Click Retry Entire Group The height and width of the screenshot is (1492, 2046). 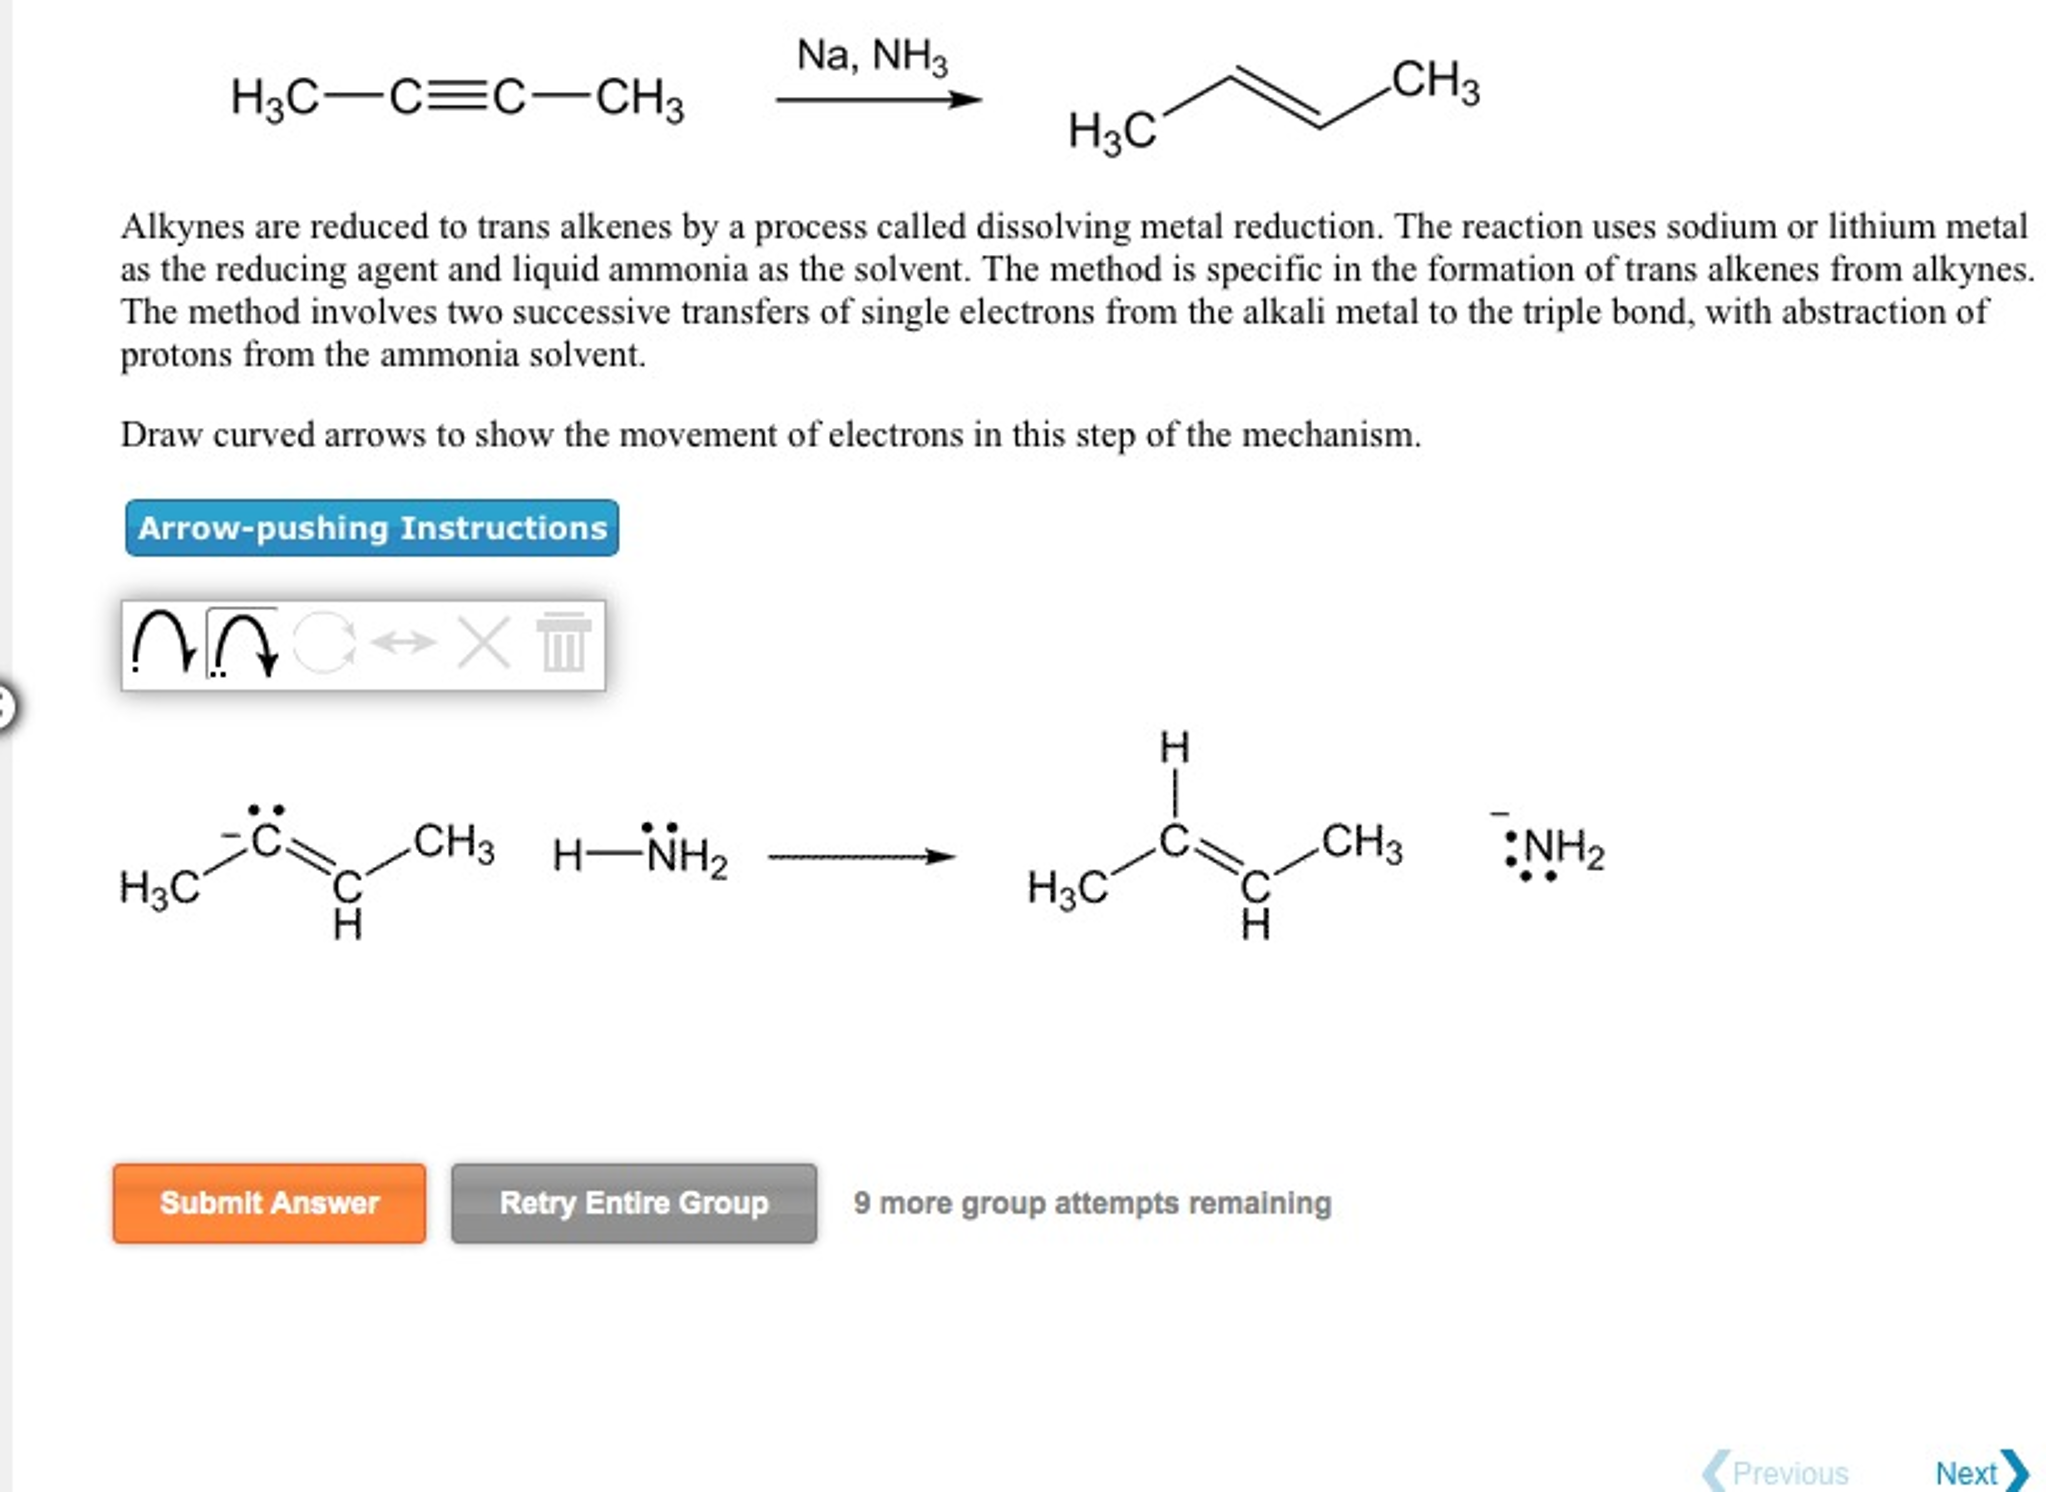tap(634, 1204)
